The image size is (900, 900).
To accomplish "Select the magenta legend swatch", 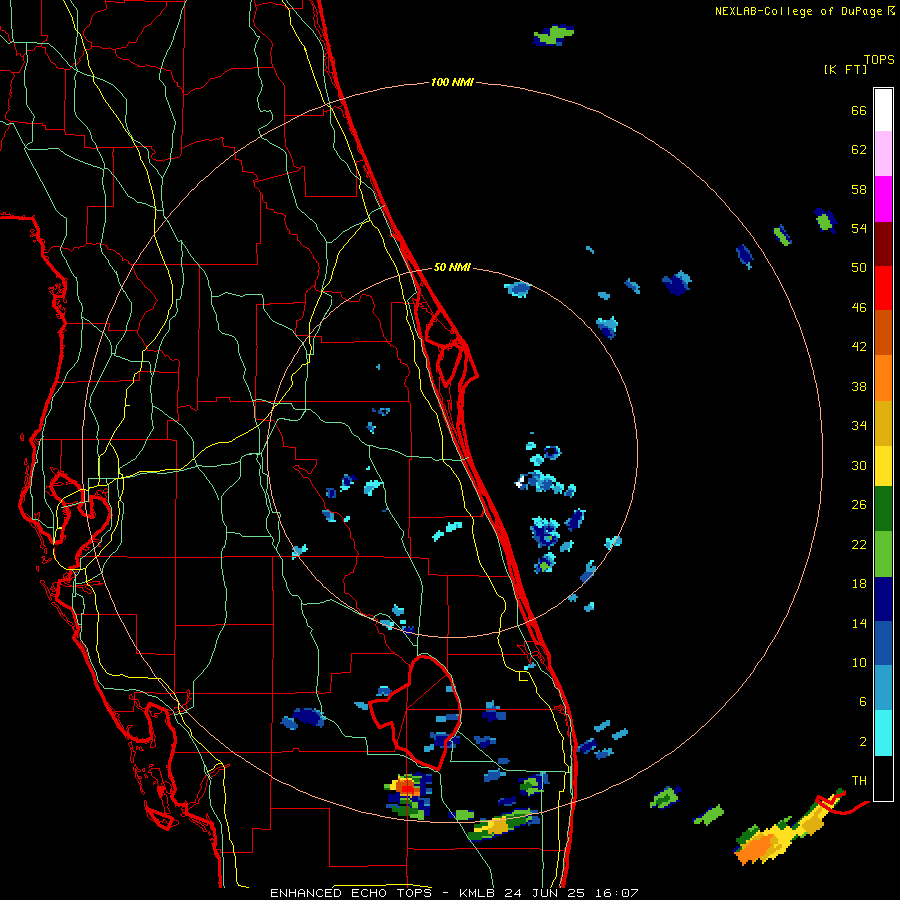I will pyautogui.click(x=883, y=199).
